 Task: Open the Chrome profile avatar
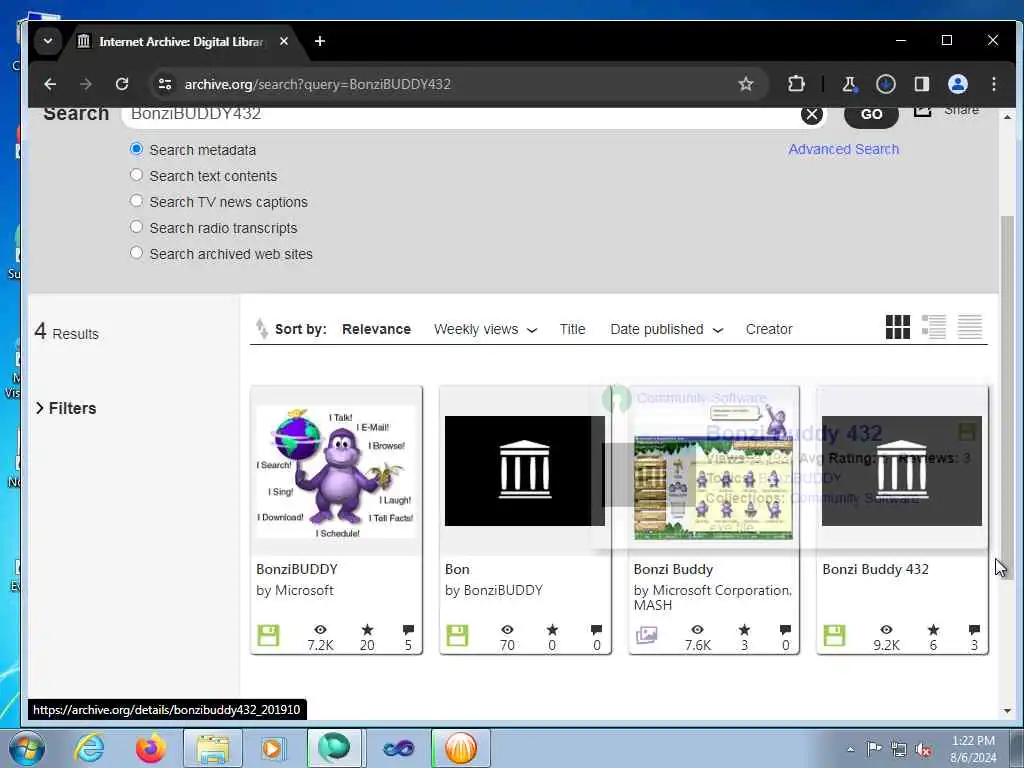tap(957, 84)
